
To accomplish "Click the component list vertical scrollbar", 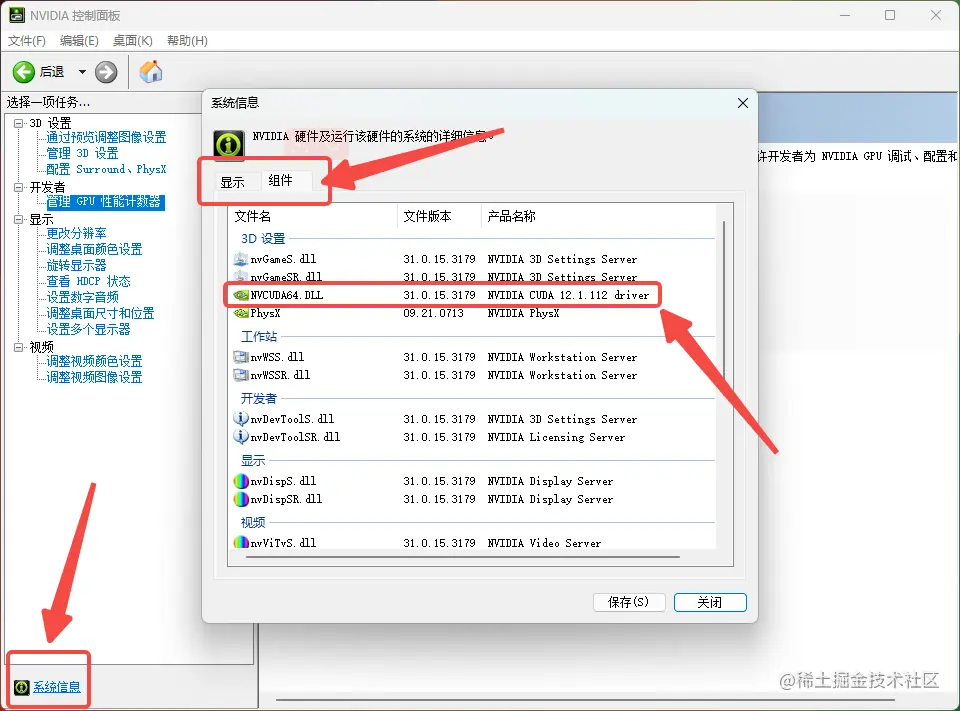I will (724, 300).
